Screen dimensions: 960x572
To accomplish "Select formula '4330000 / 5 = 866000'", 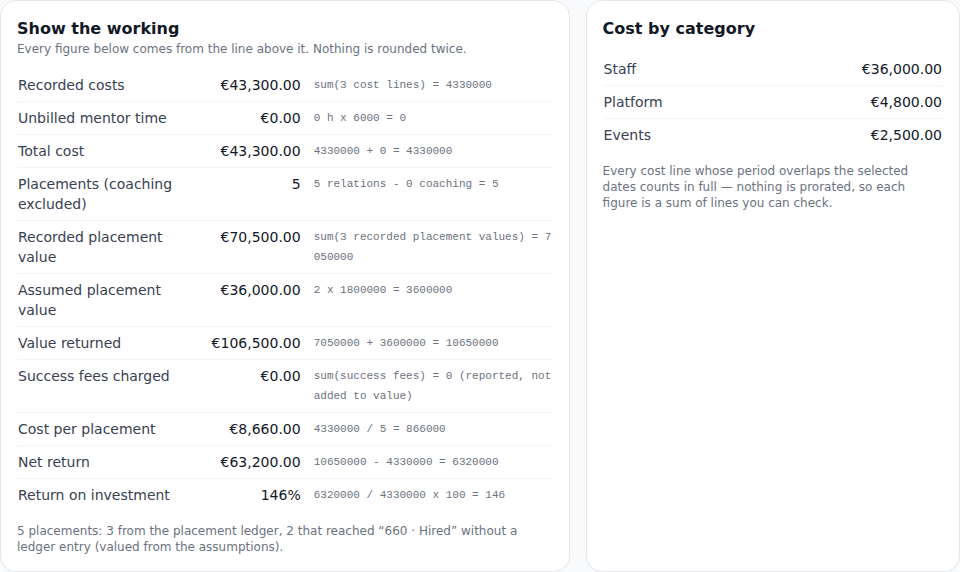I will 380,429.
